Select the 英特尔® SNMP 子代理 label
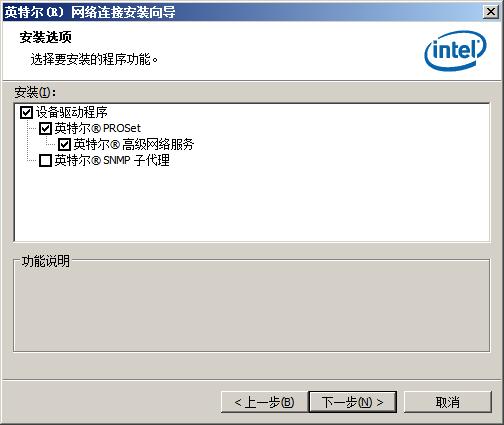This screenshot has height=425, width=504. point(112,160)
